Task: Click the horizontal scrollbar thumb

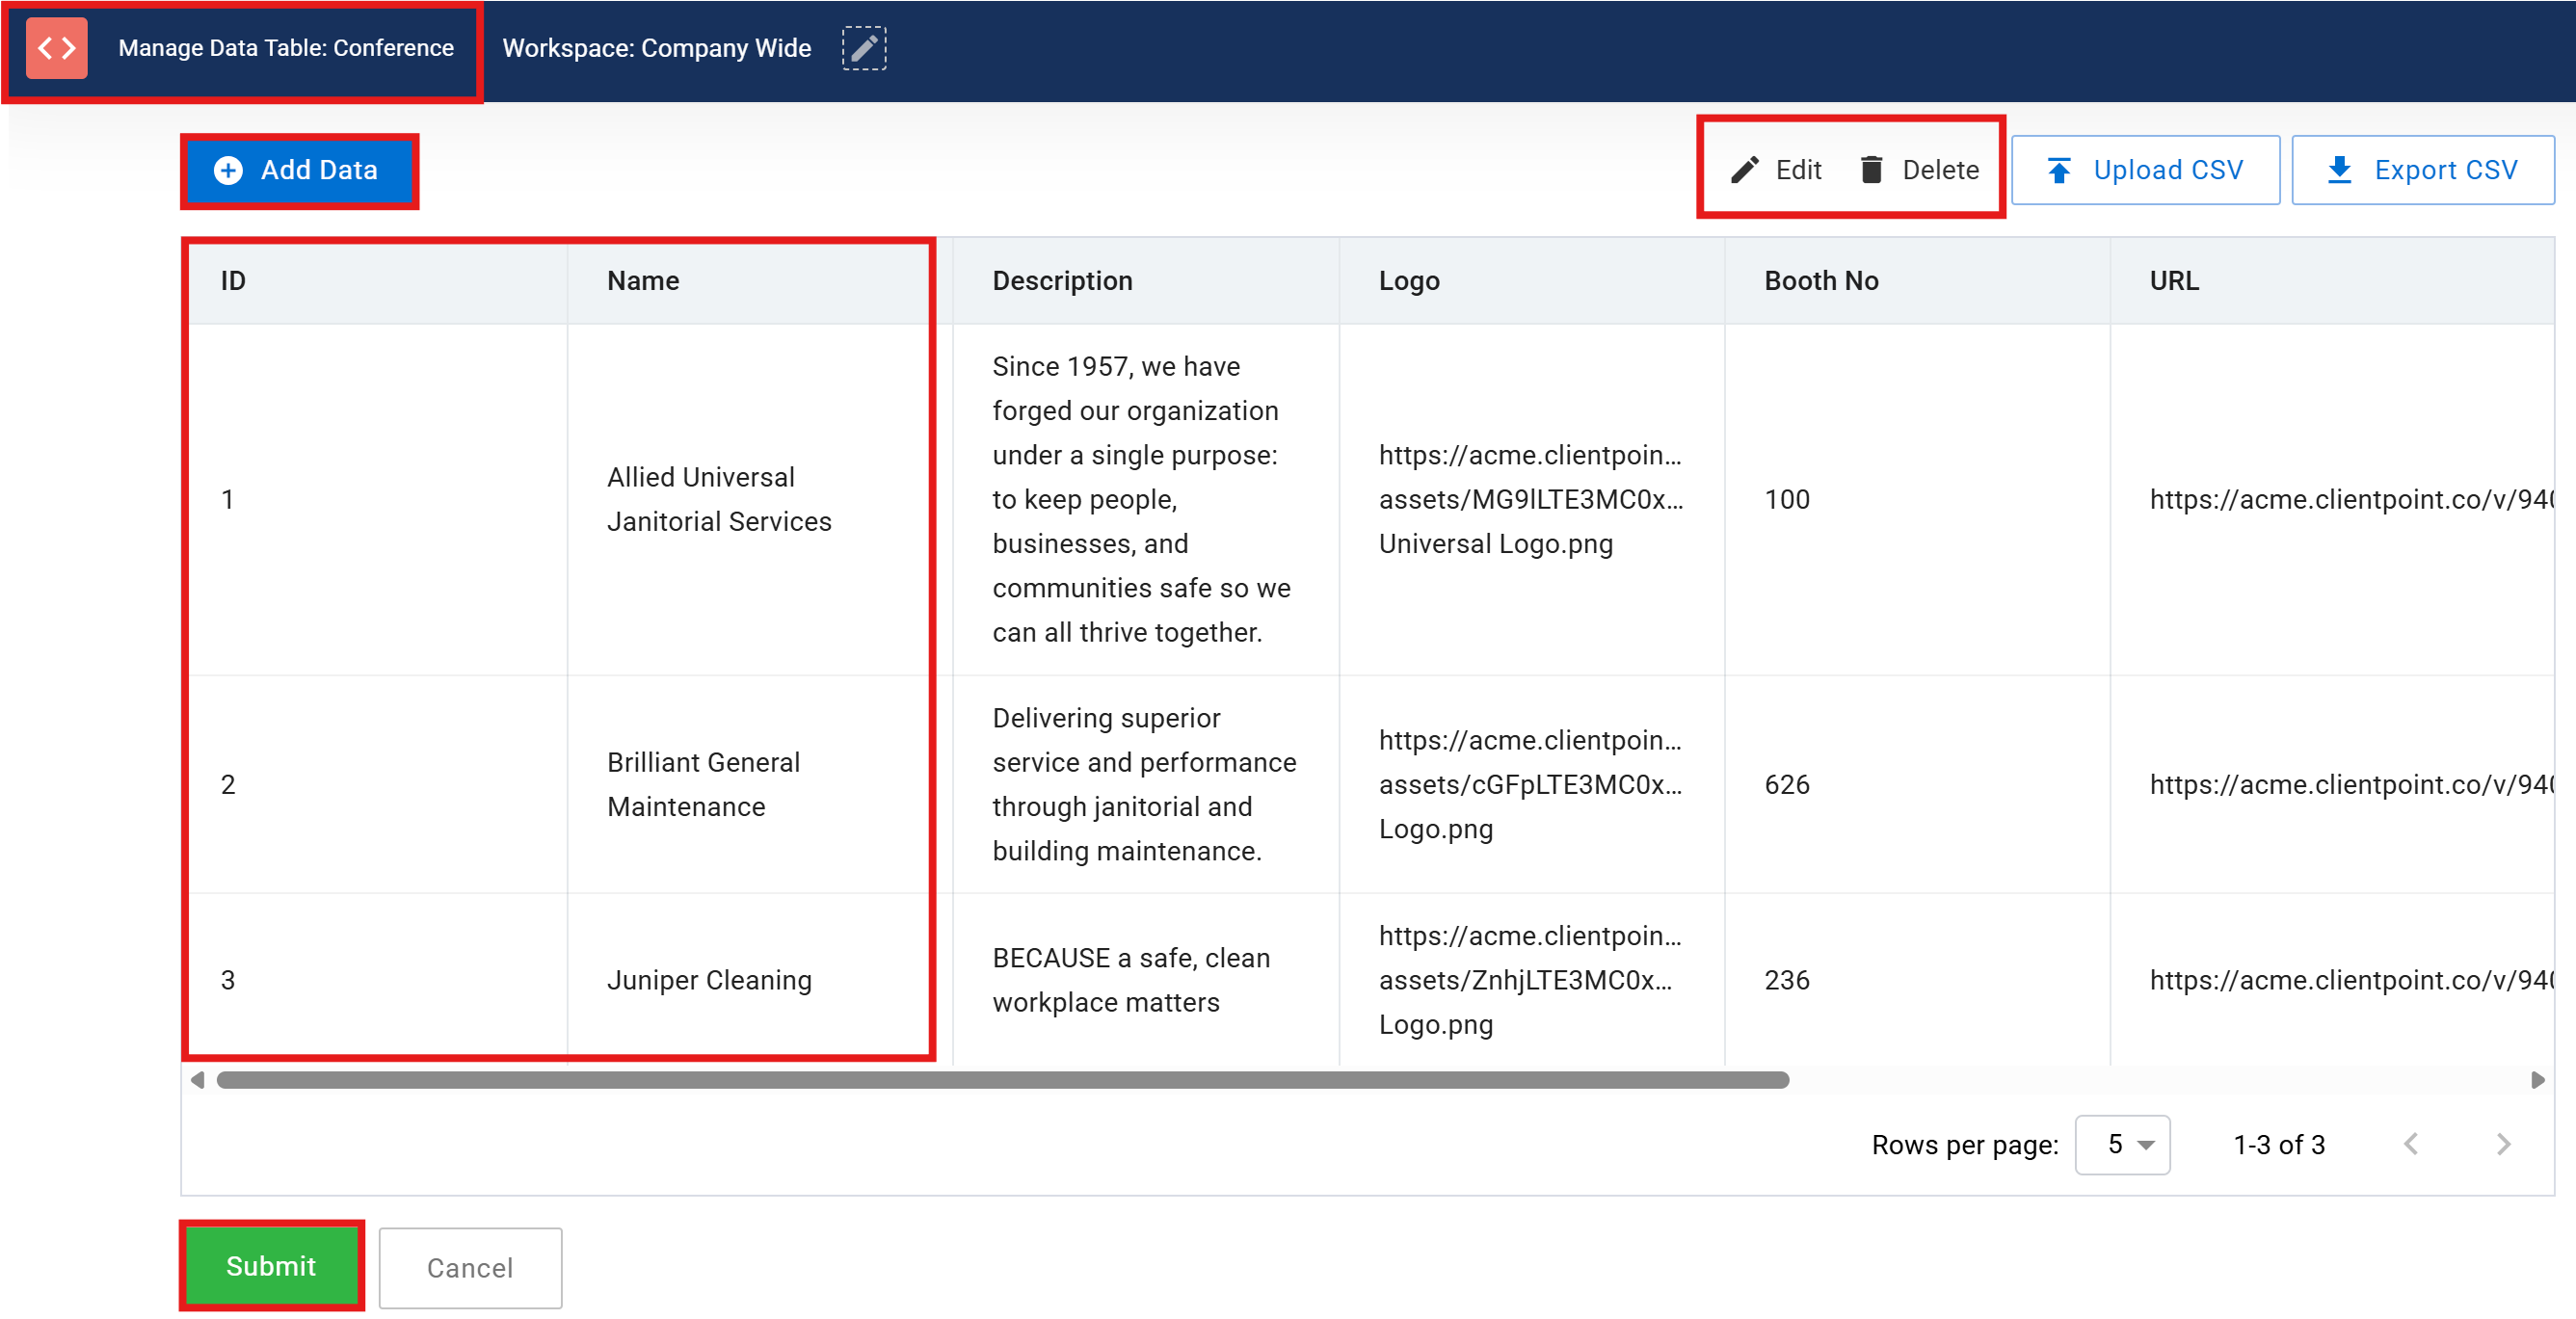Action: [x=1002, y=1080]
